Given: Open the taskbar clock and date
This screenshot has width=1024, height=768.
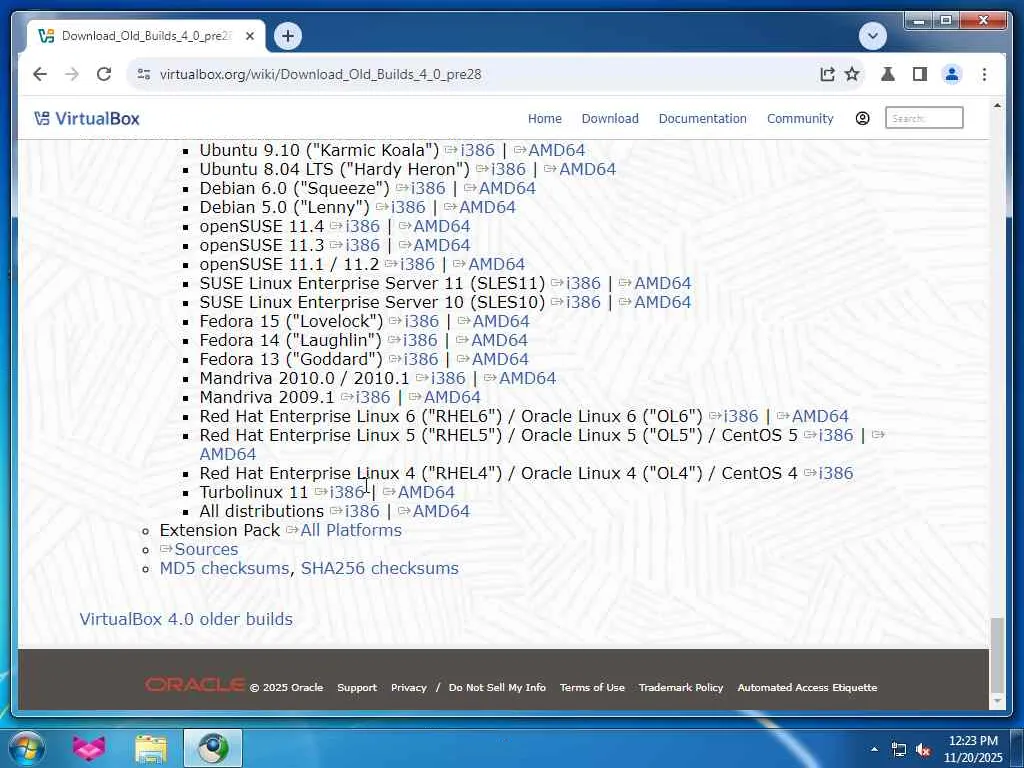Looking at the screenshot, I should pos(973,749).
